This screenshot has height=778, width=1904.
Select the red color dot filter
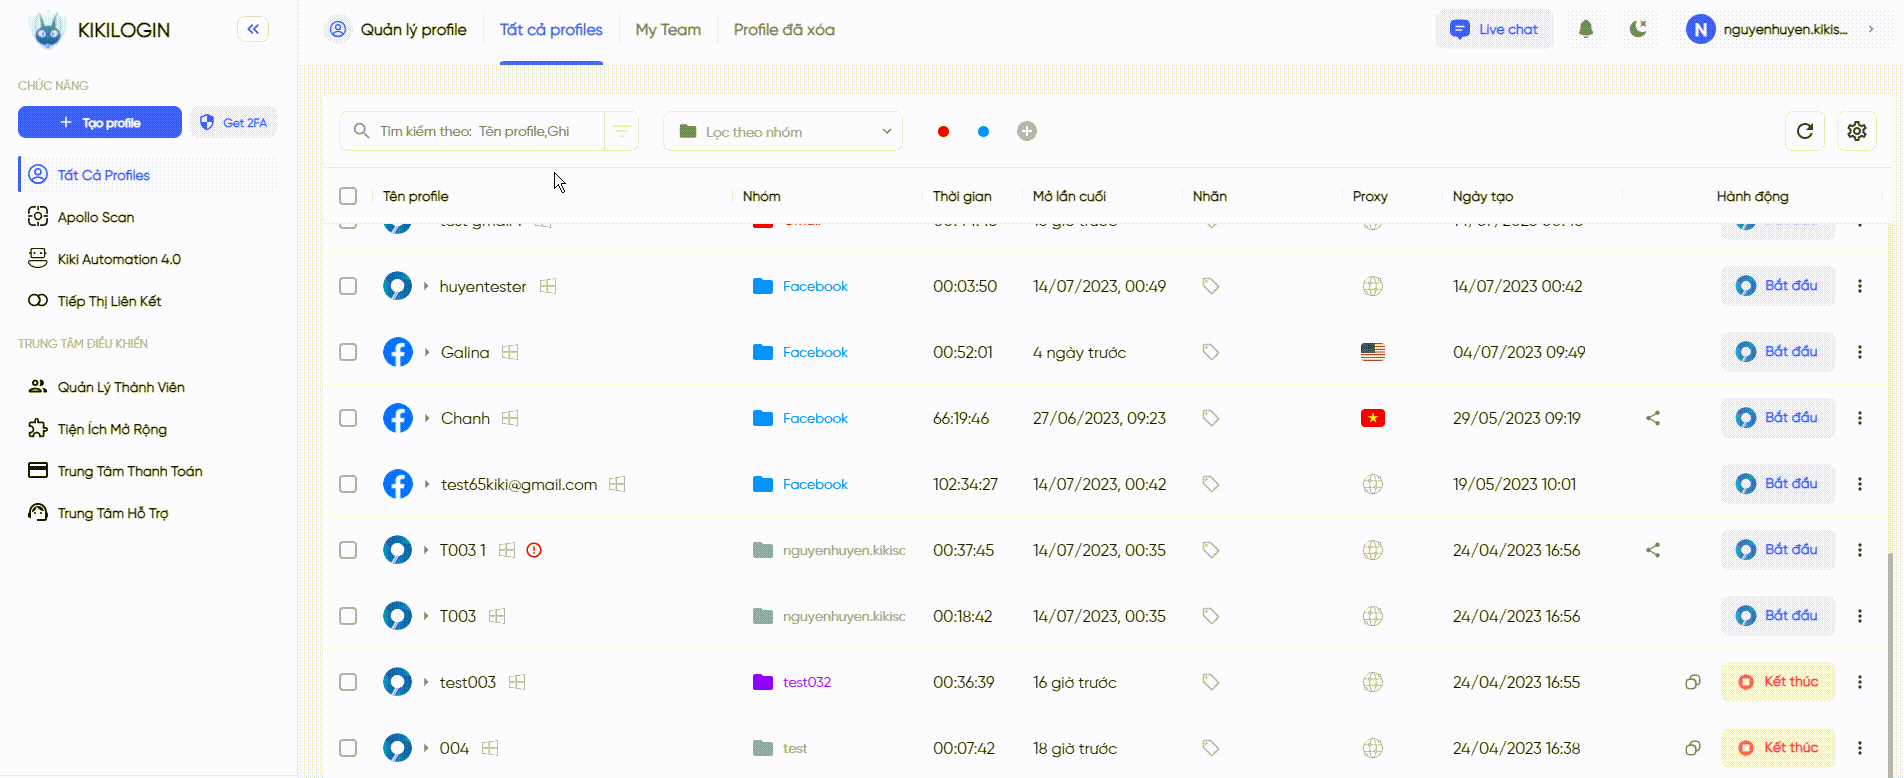[x=943, y=131]
